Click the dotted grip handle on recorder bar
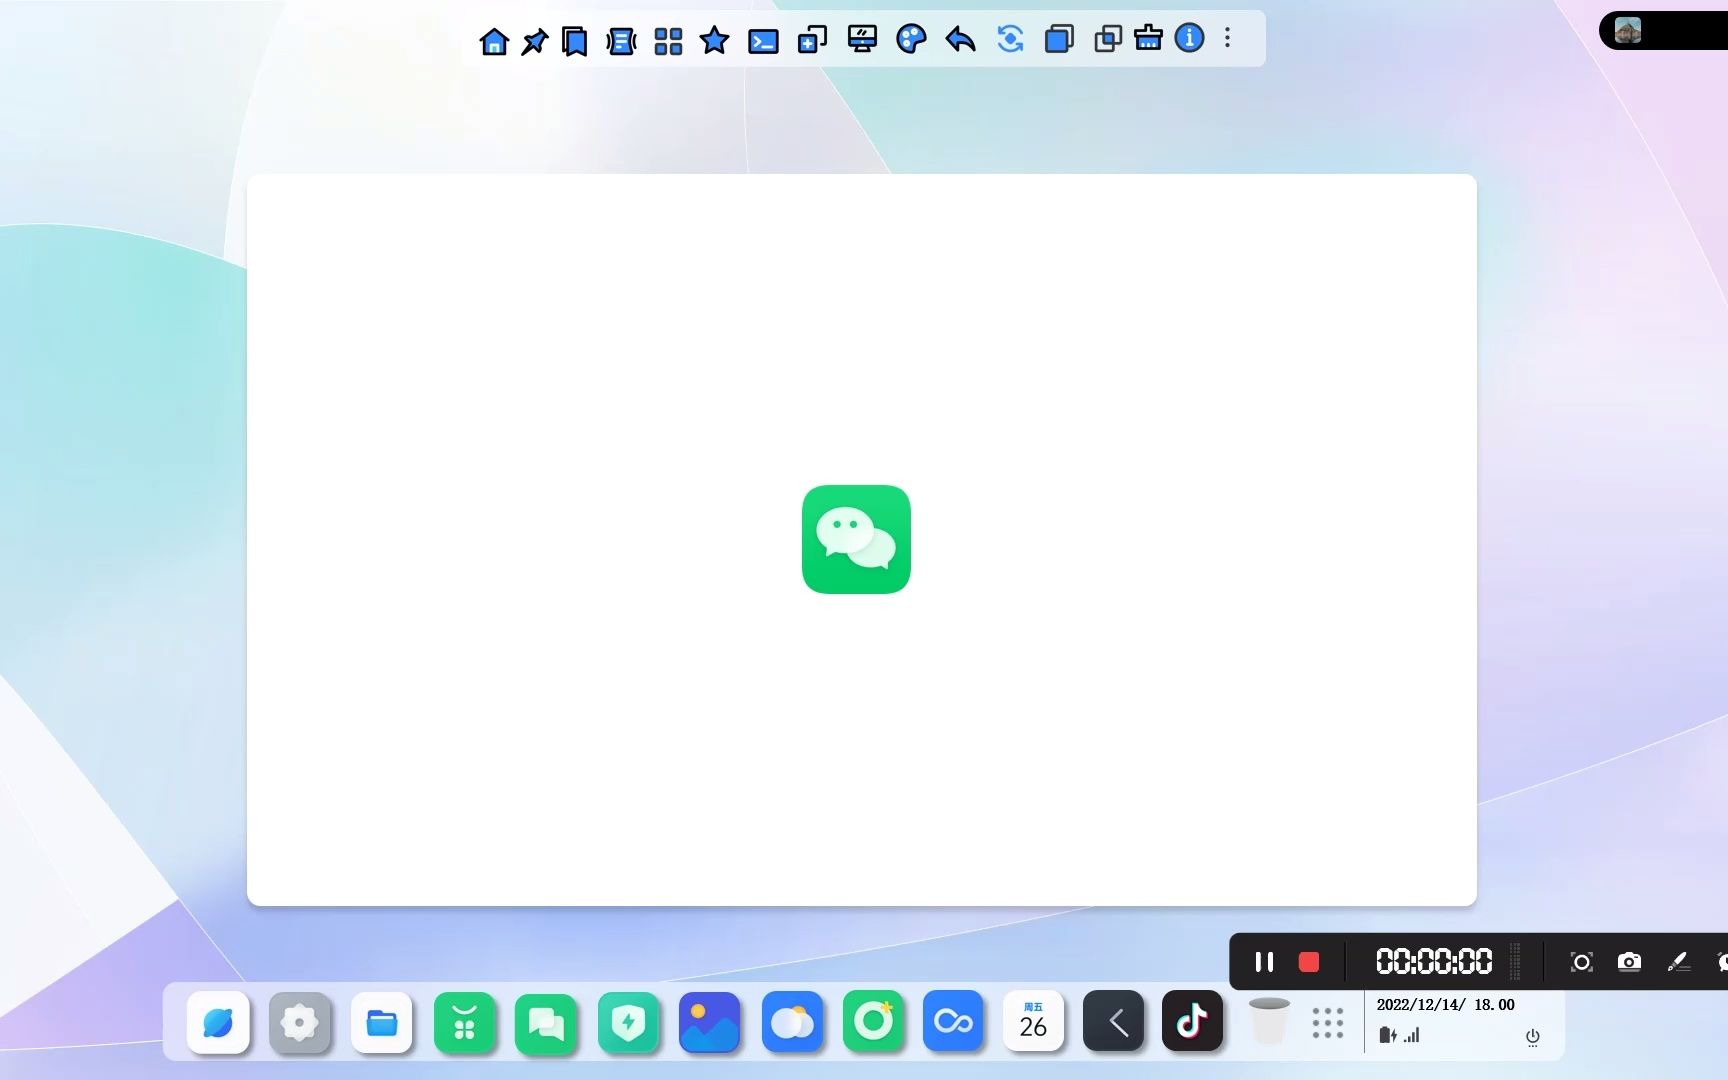 (1515, 962)
